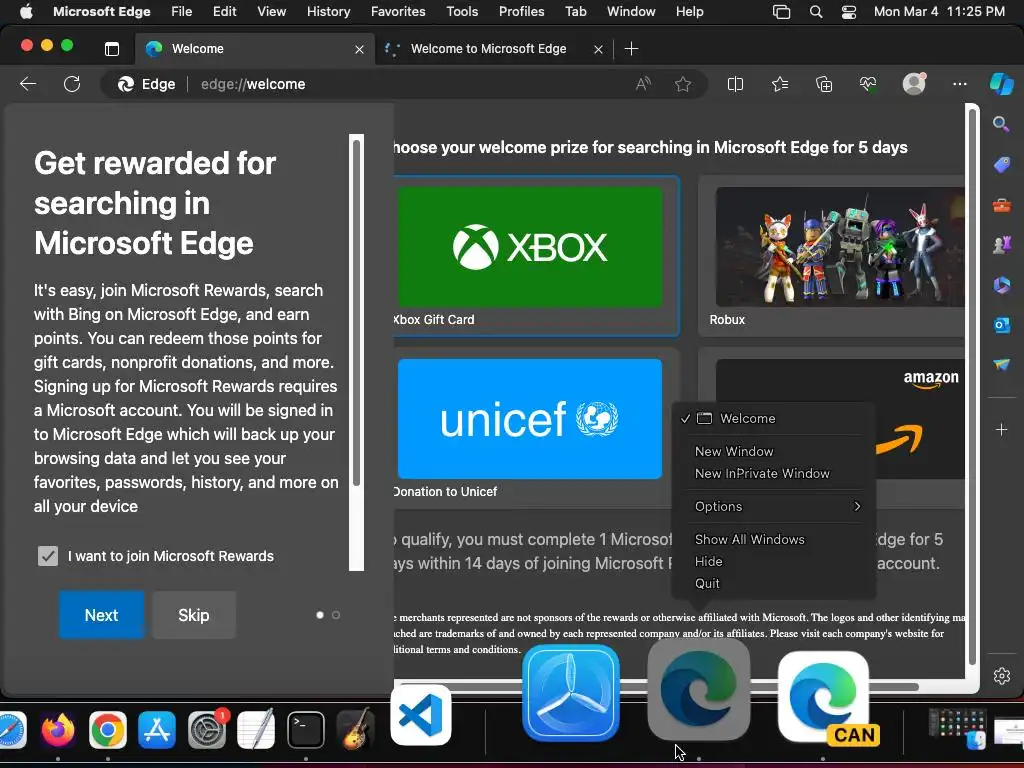Open sidebar Search icon

tap(1001, 124)
